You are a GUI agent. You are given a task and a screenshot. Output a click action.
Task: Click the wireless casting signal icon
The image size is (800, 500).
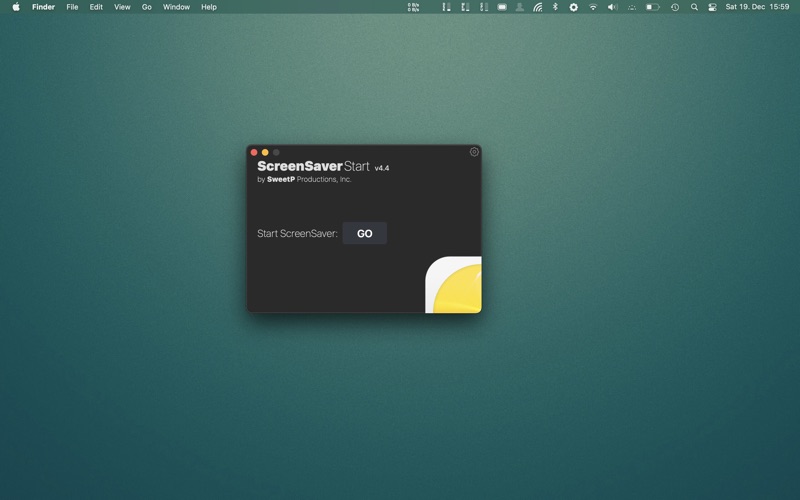coord(537,7)
